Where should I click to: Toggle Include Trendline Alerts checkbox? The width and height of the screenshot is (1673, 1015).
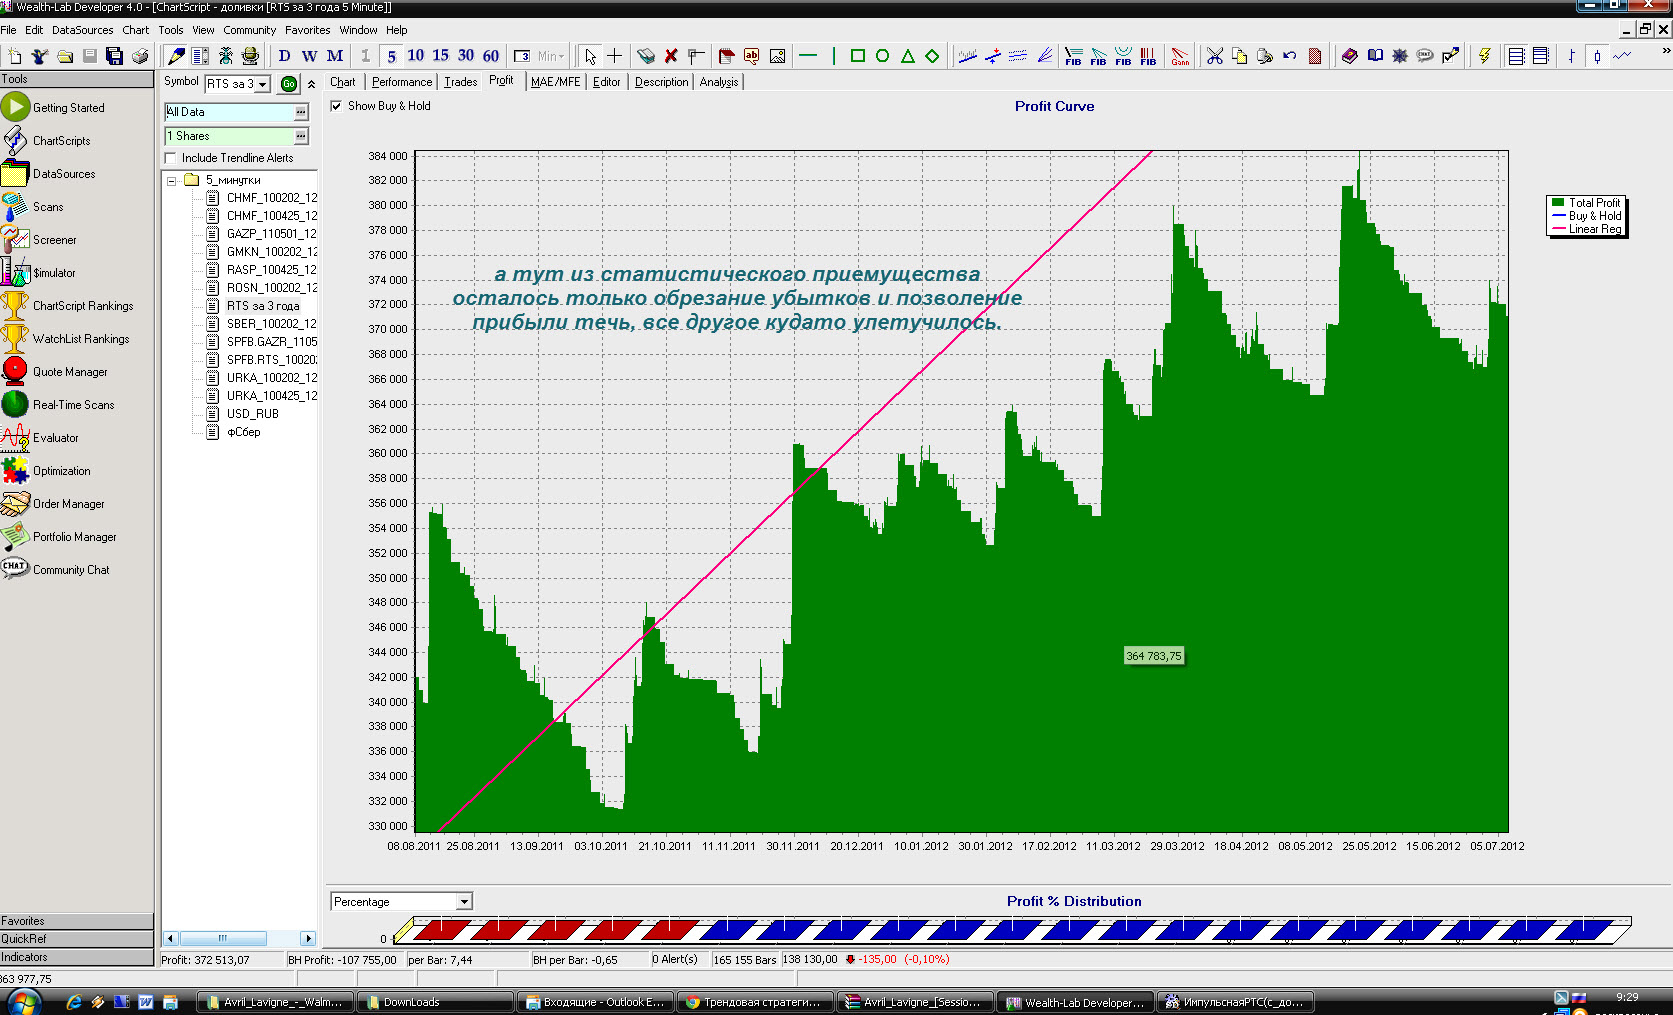[x=170, y=158]
